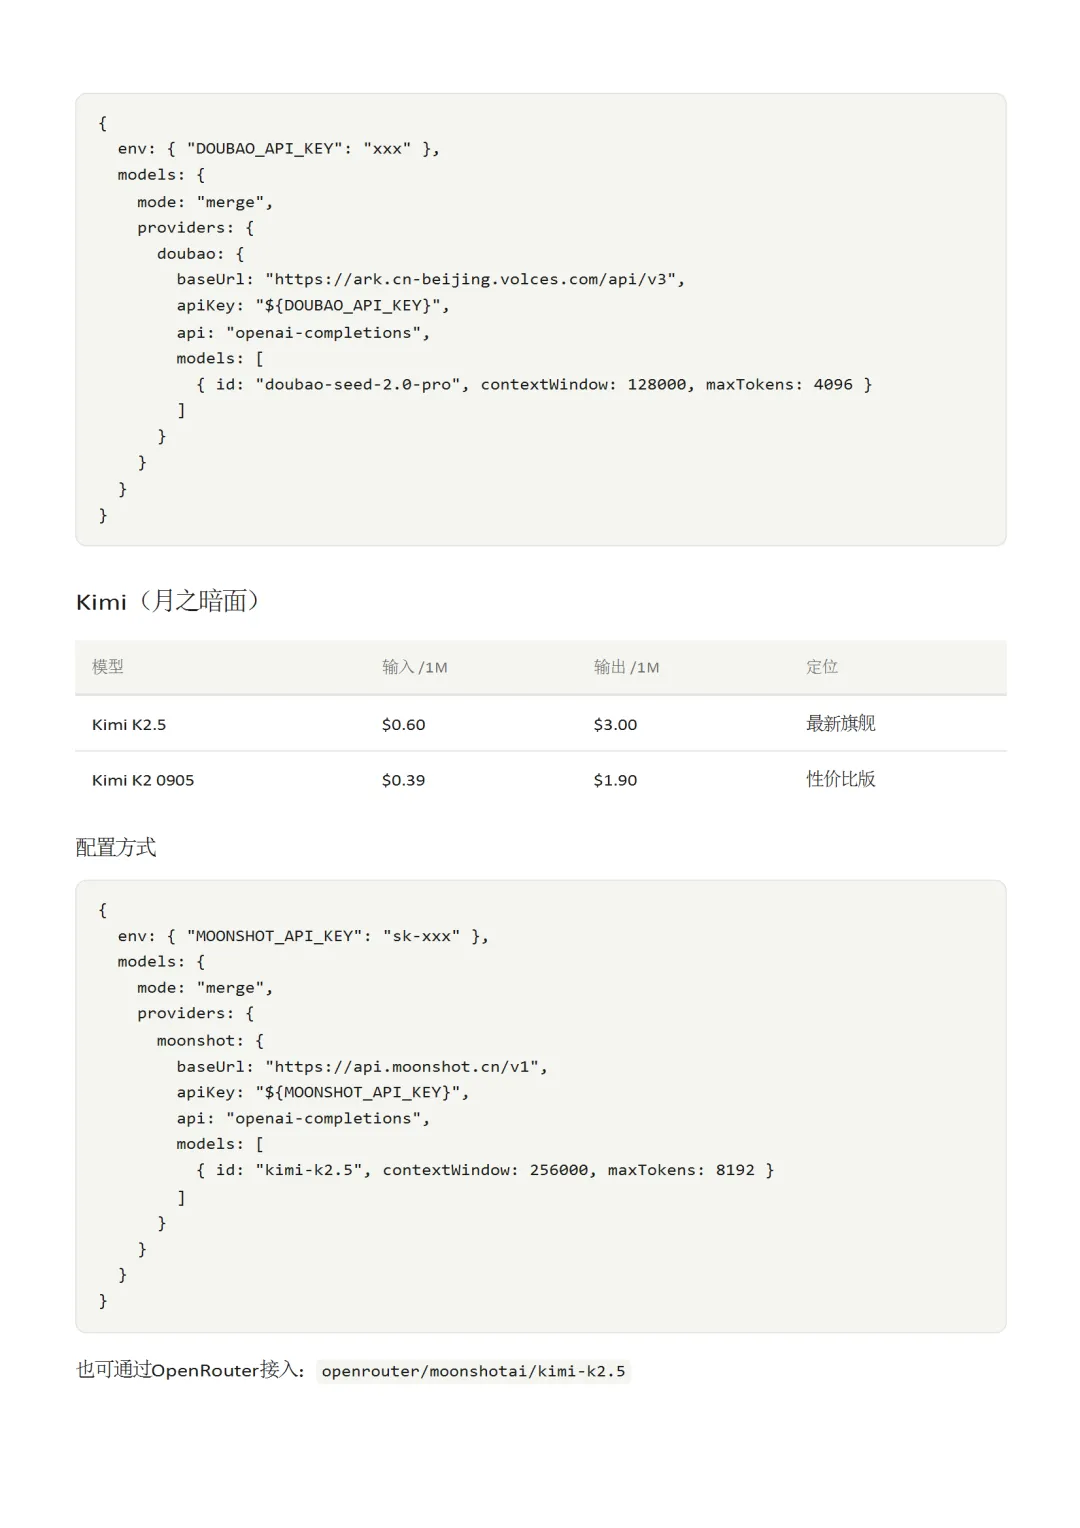
Task: Click the text "也可通过OpenRouter接入"
Action: coord(185,1370)
